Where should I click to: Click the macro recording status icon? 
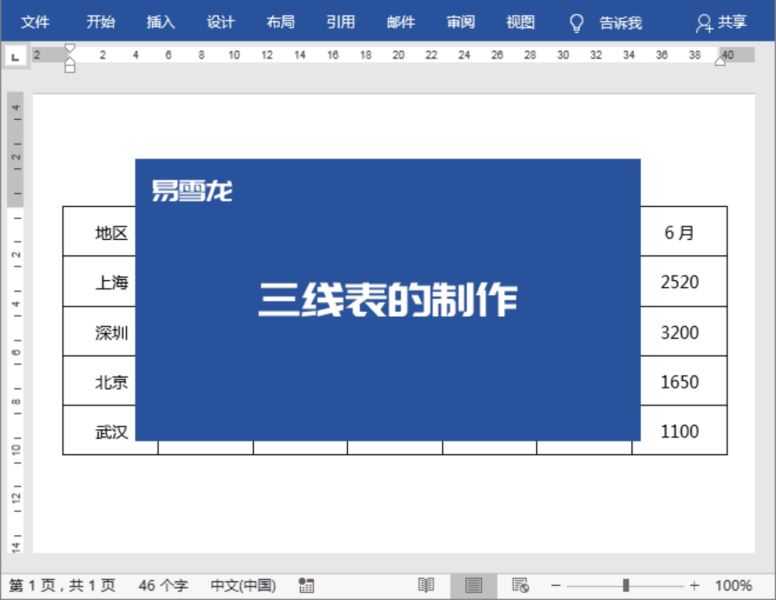coord(306,586)
